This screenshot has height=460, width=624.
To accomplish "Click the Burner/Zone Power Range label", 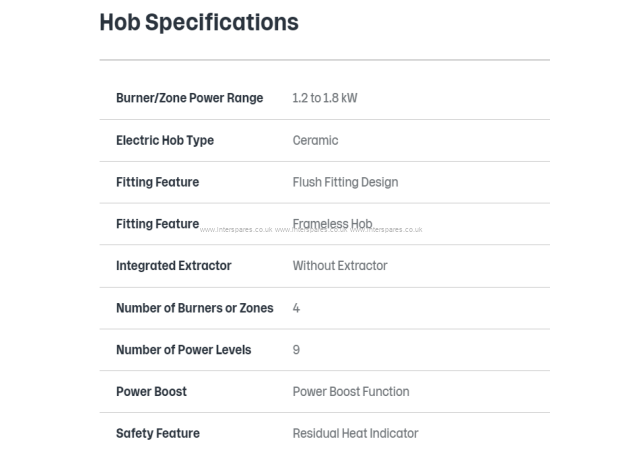I will click(189, 98).
